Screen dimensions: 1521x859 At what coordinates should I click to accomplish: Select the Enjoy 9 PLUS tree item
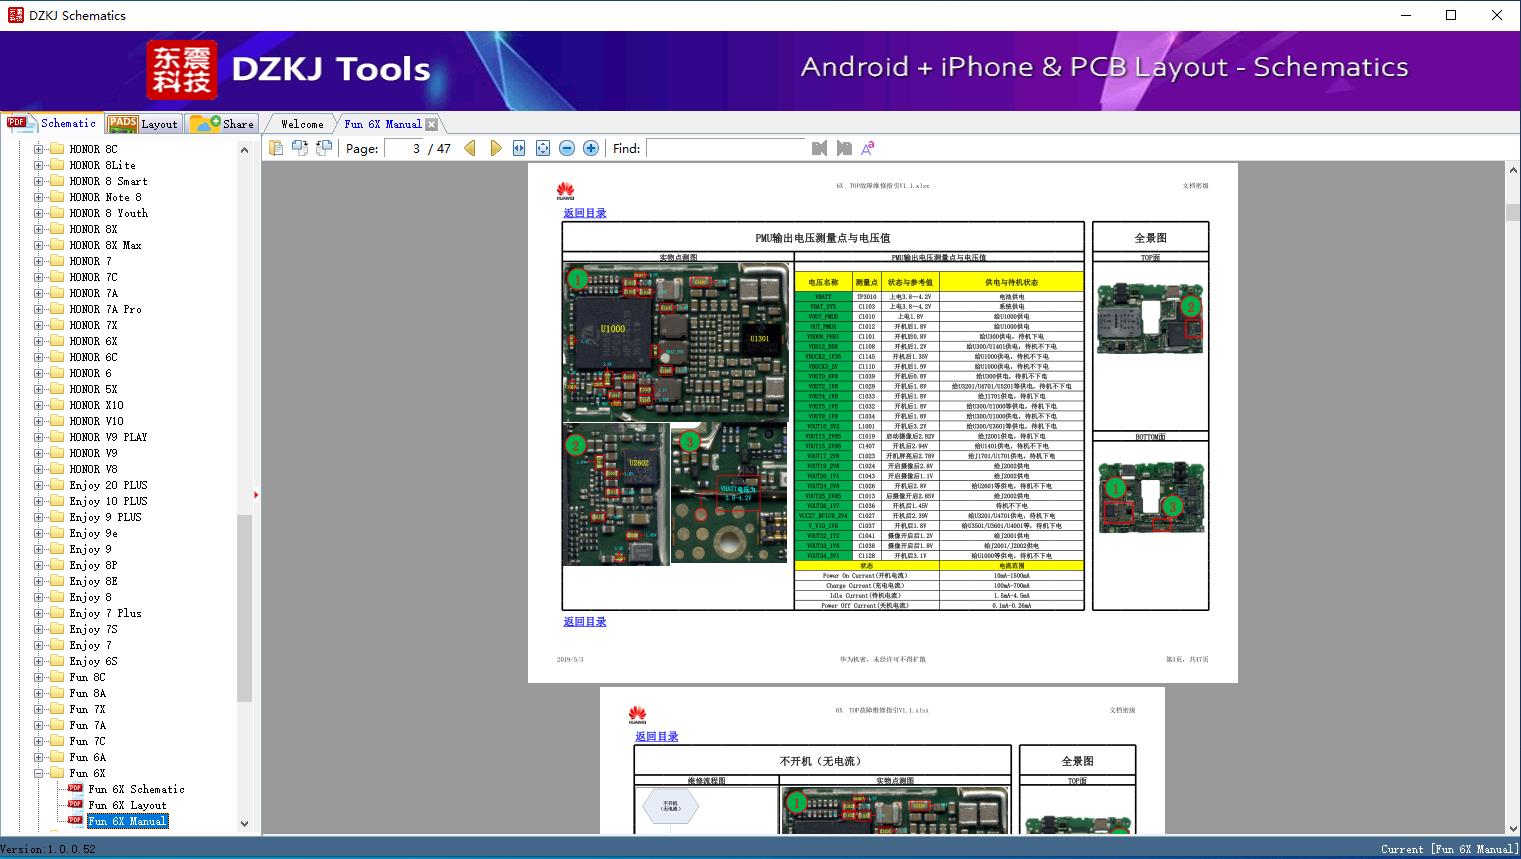(105, 517)
